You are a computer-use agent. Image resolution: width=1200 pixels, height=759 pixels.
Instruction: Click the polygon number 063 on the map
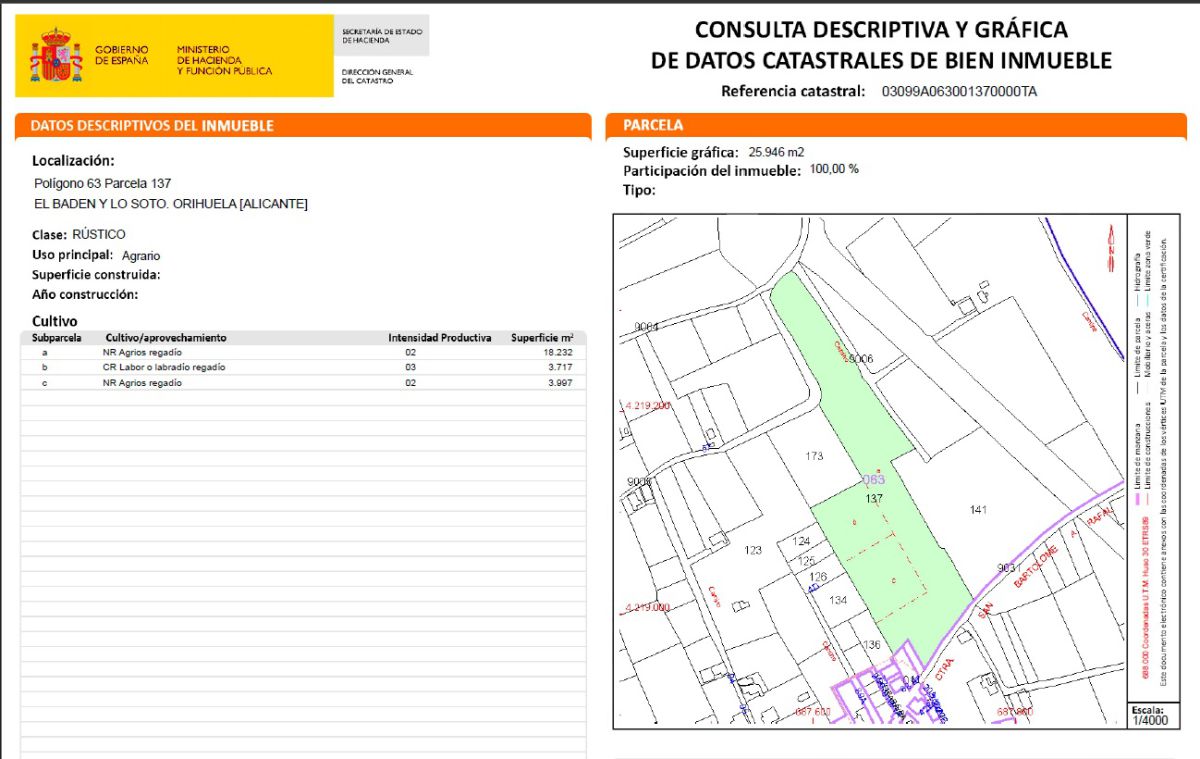873,479
